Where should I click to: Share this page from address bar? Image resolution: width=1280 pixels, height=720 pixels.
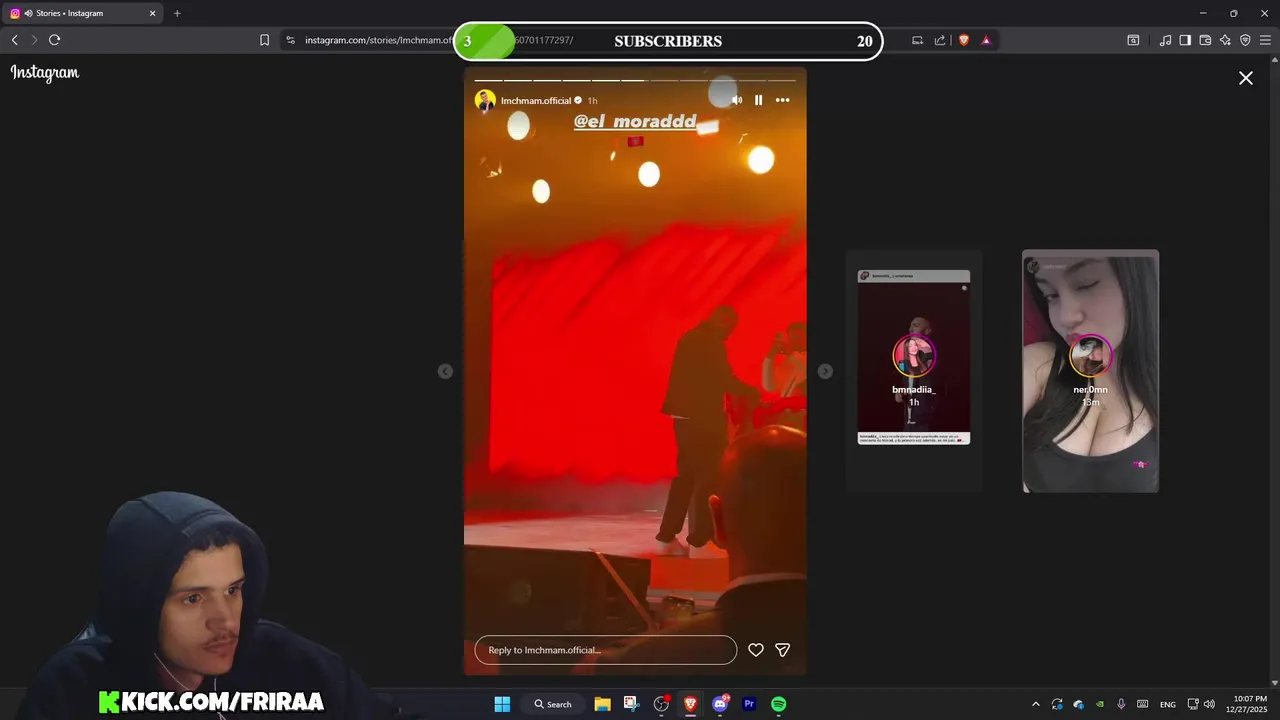point(940,40)
